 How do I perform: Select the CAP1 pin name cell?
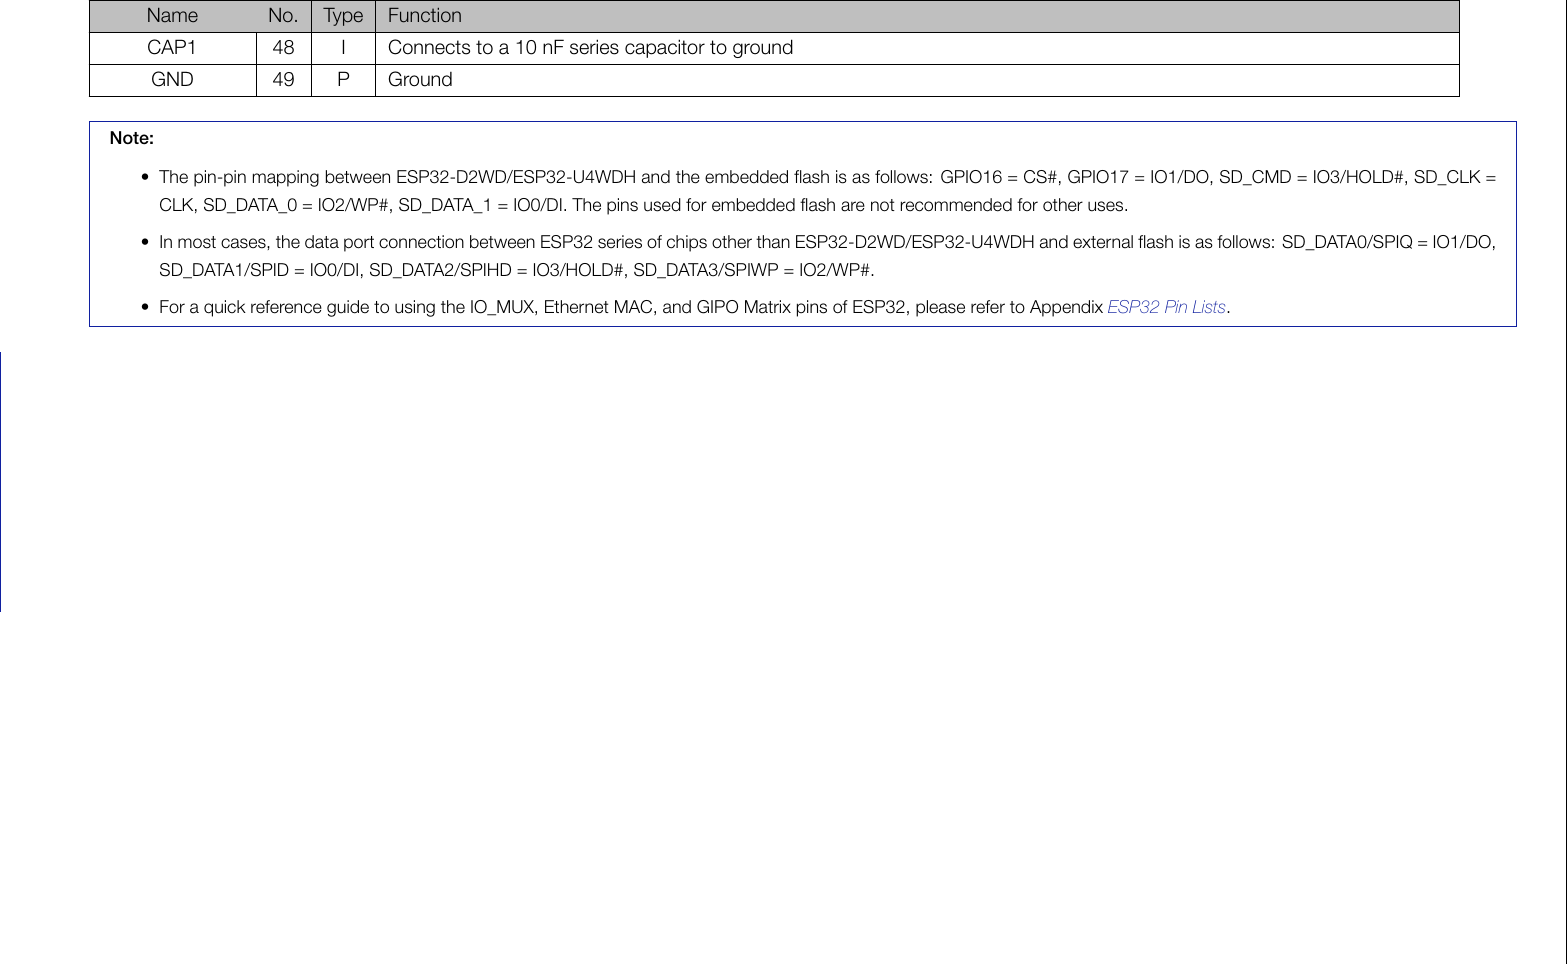click(x=172, y=48)
